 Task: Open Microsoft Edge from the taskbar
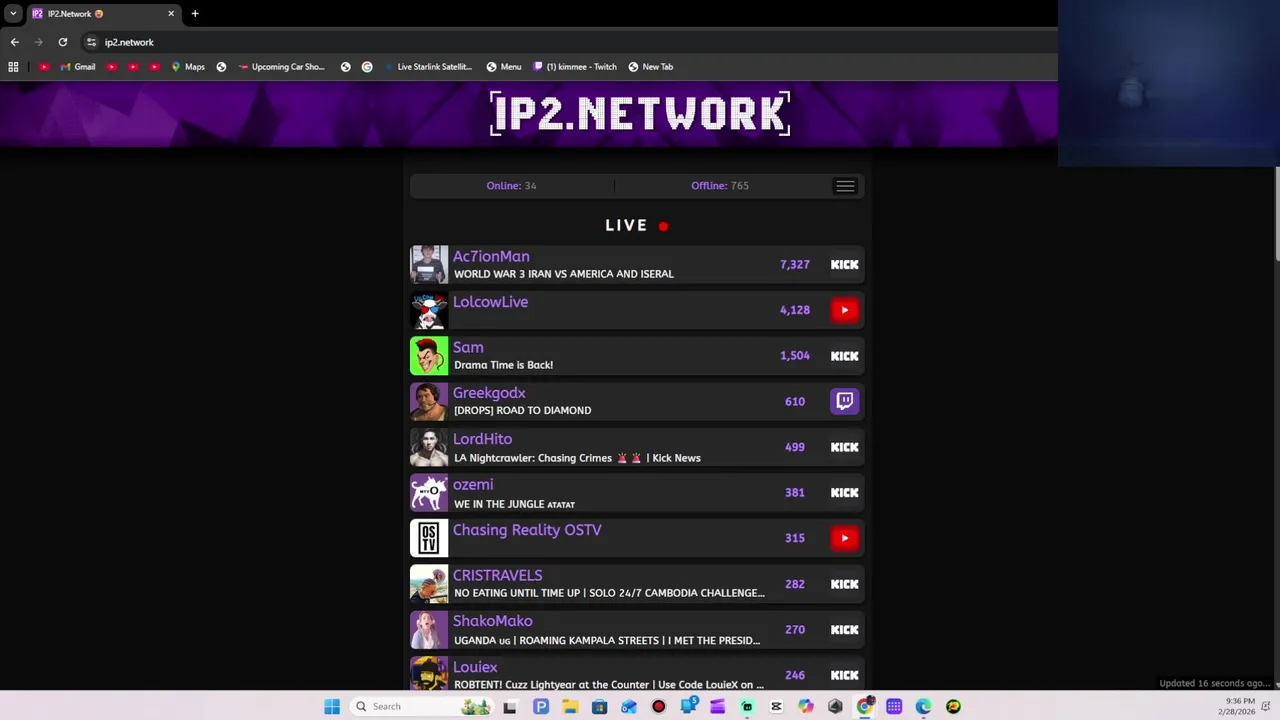923,706
